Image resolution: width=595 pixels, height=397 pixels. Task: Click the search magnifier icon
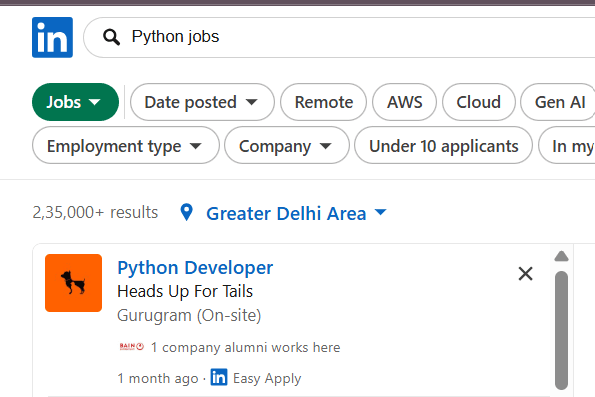tap(111, 37)
